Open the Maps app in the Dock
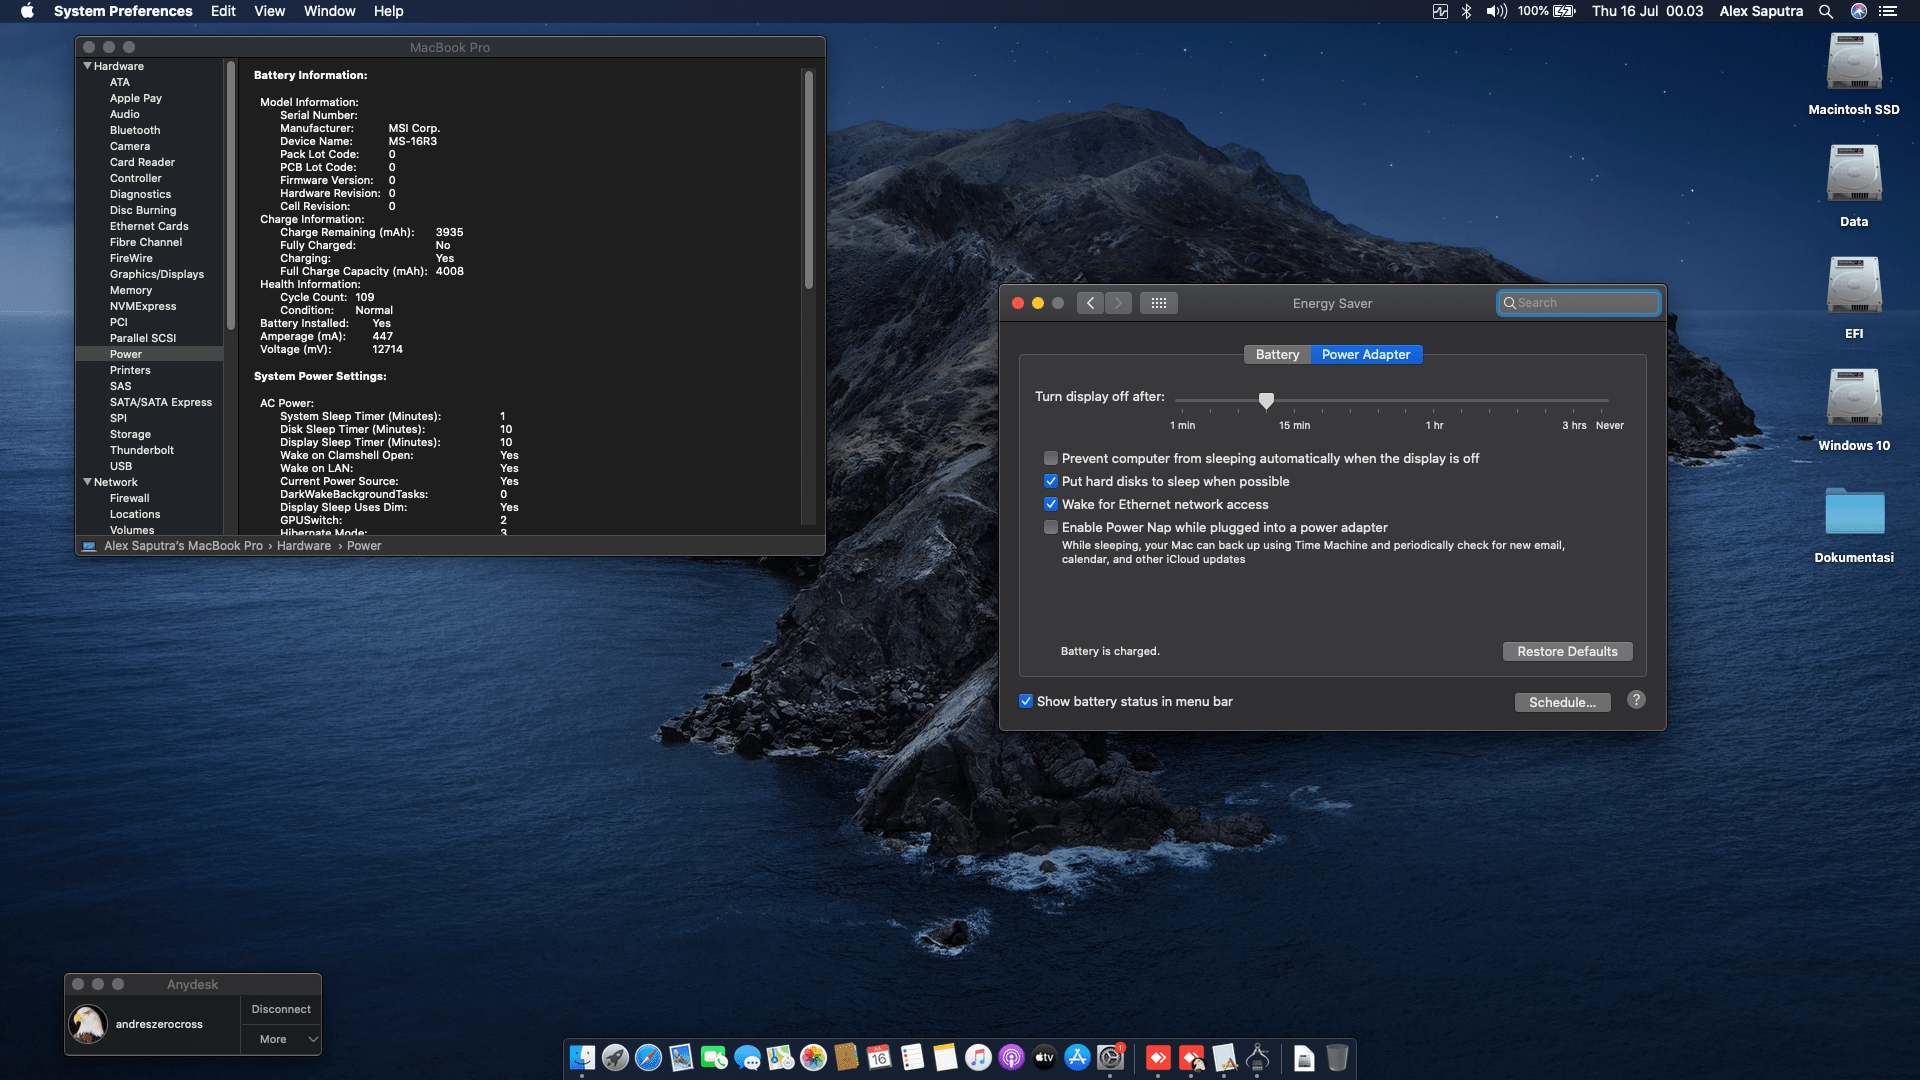Screen dimensions: 1920x1080 778,1057
